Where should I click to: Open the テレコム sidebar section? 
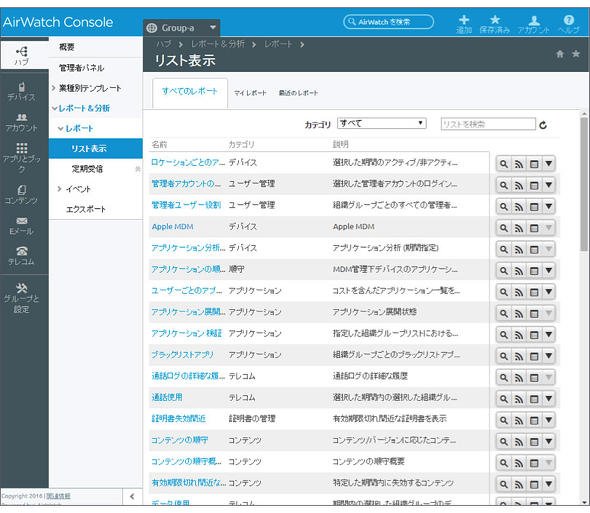tap(22, 256)
